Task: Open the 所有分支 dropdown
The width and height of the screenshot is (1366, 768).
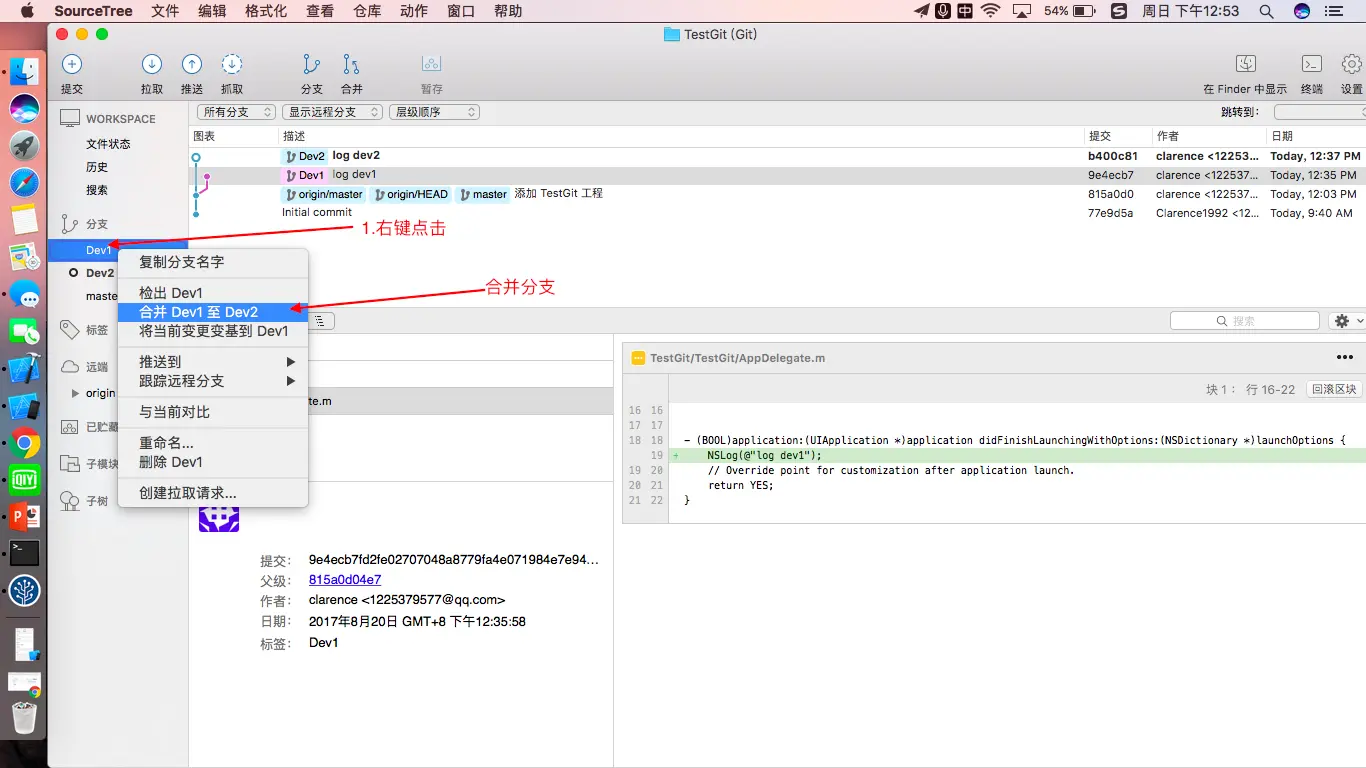Action: point(236,112)
